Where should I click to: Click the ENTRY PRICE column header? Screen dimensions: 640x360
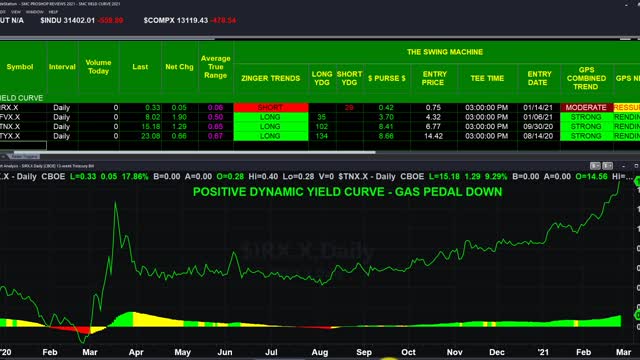pos(434,78)
